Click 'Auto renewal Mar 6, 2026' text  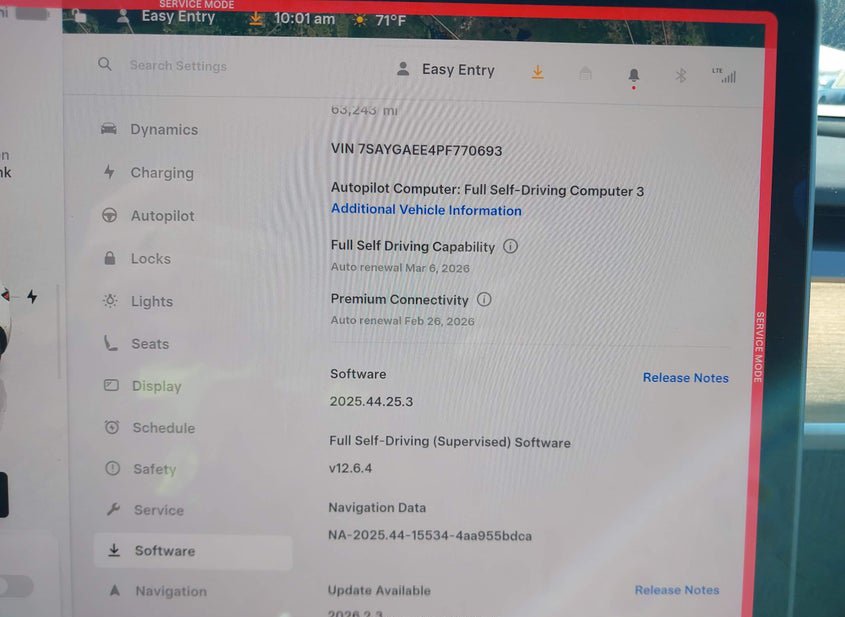pos(400,267)
